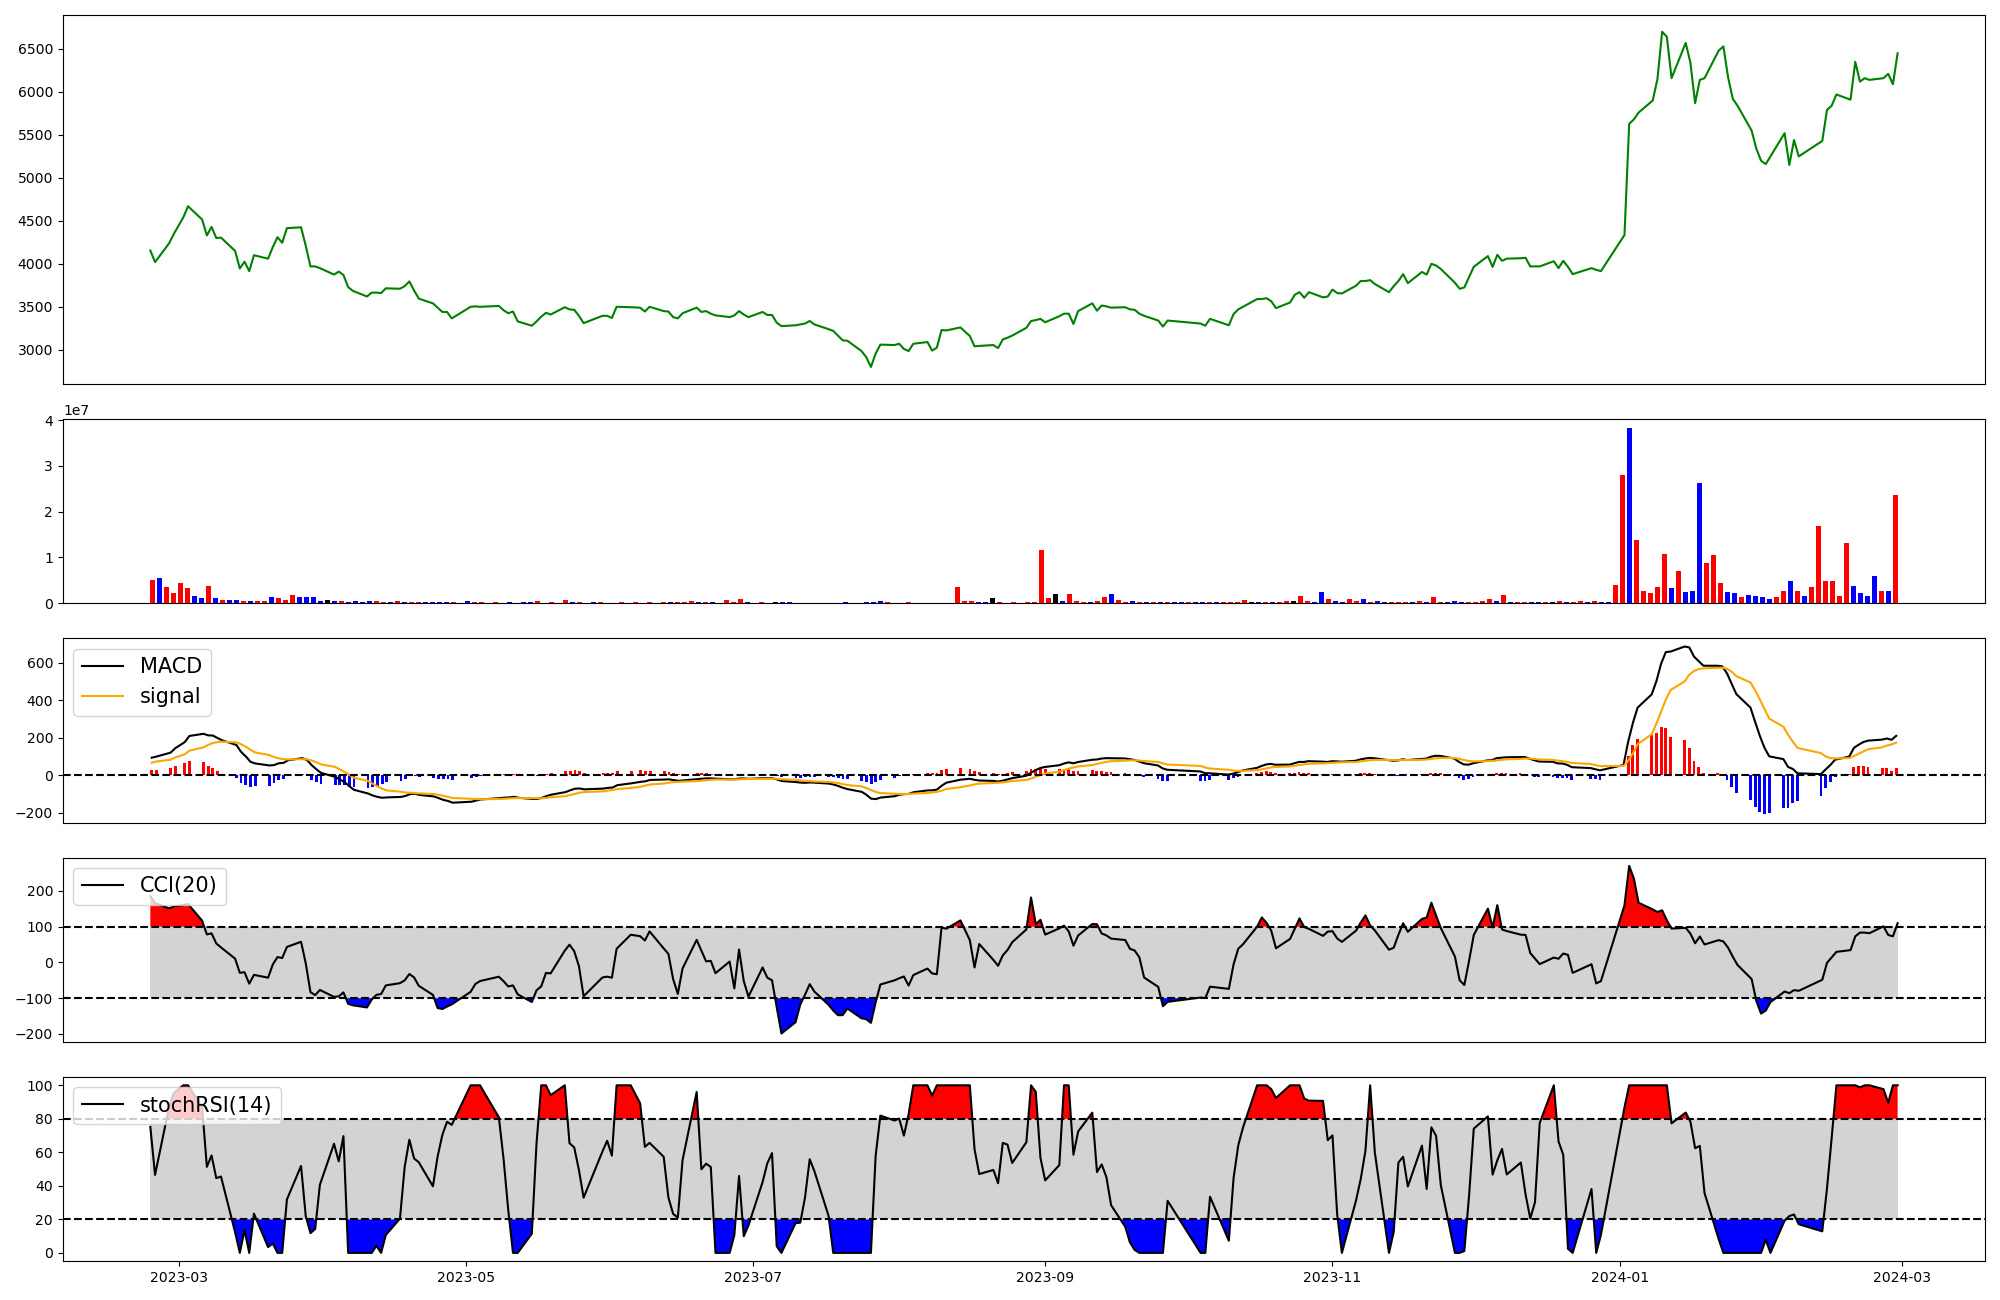Click the 600 tick on the MACD axis

point(40,663)
